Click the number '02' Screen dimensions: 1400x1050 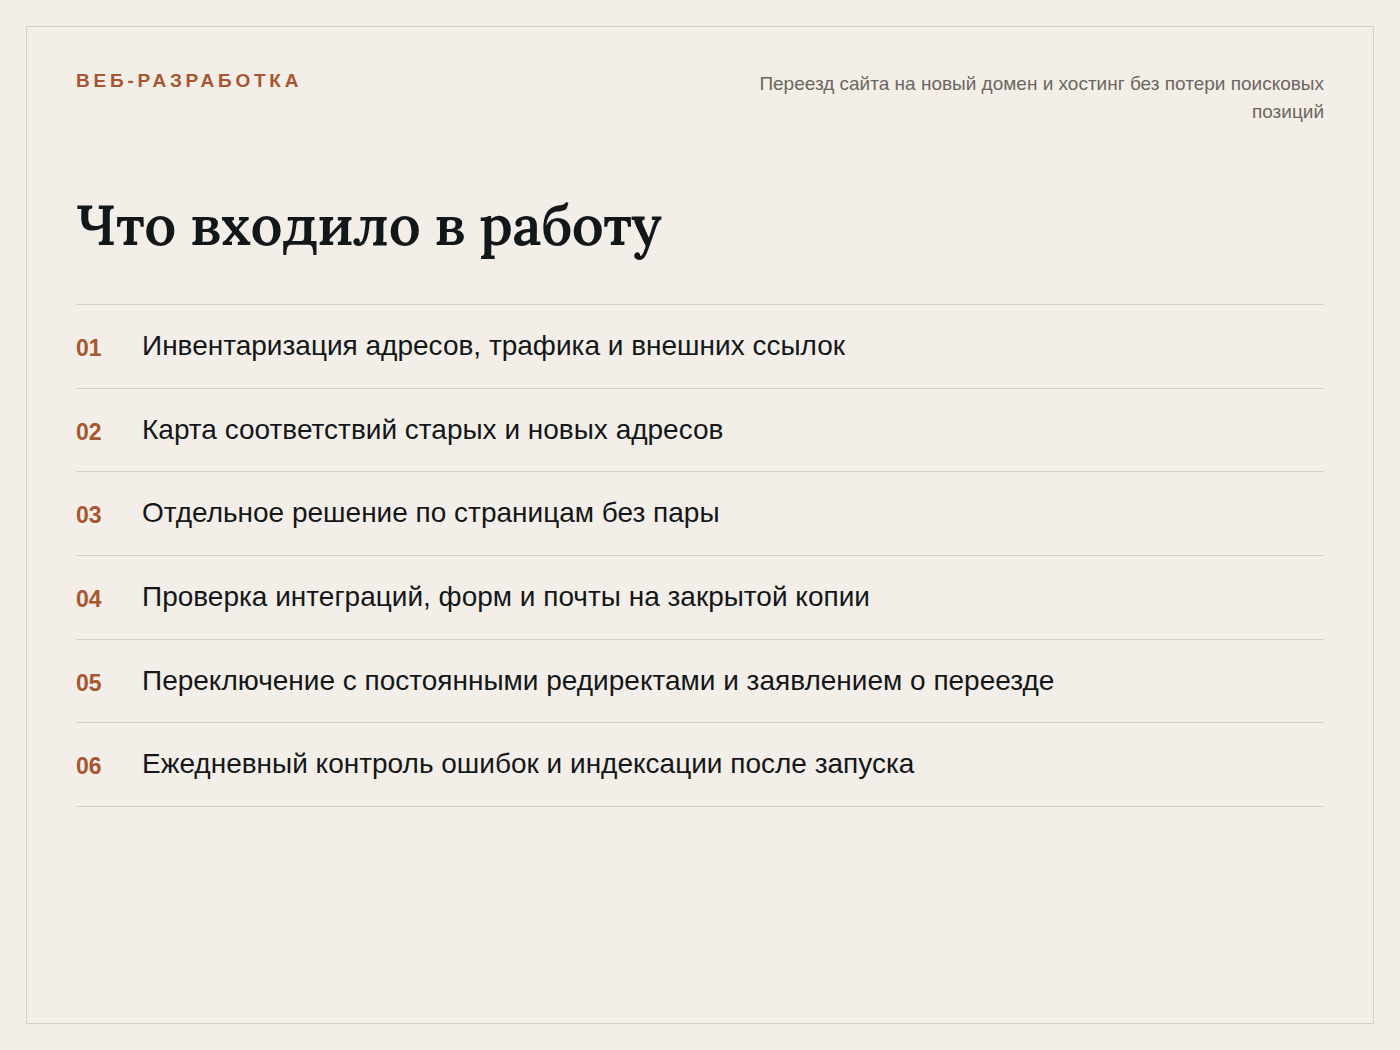[89, 432]
